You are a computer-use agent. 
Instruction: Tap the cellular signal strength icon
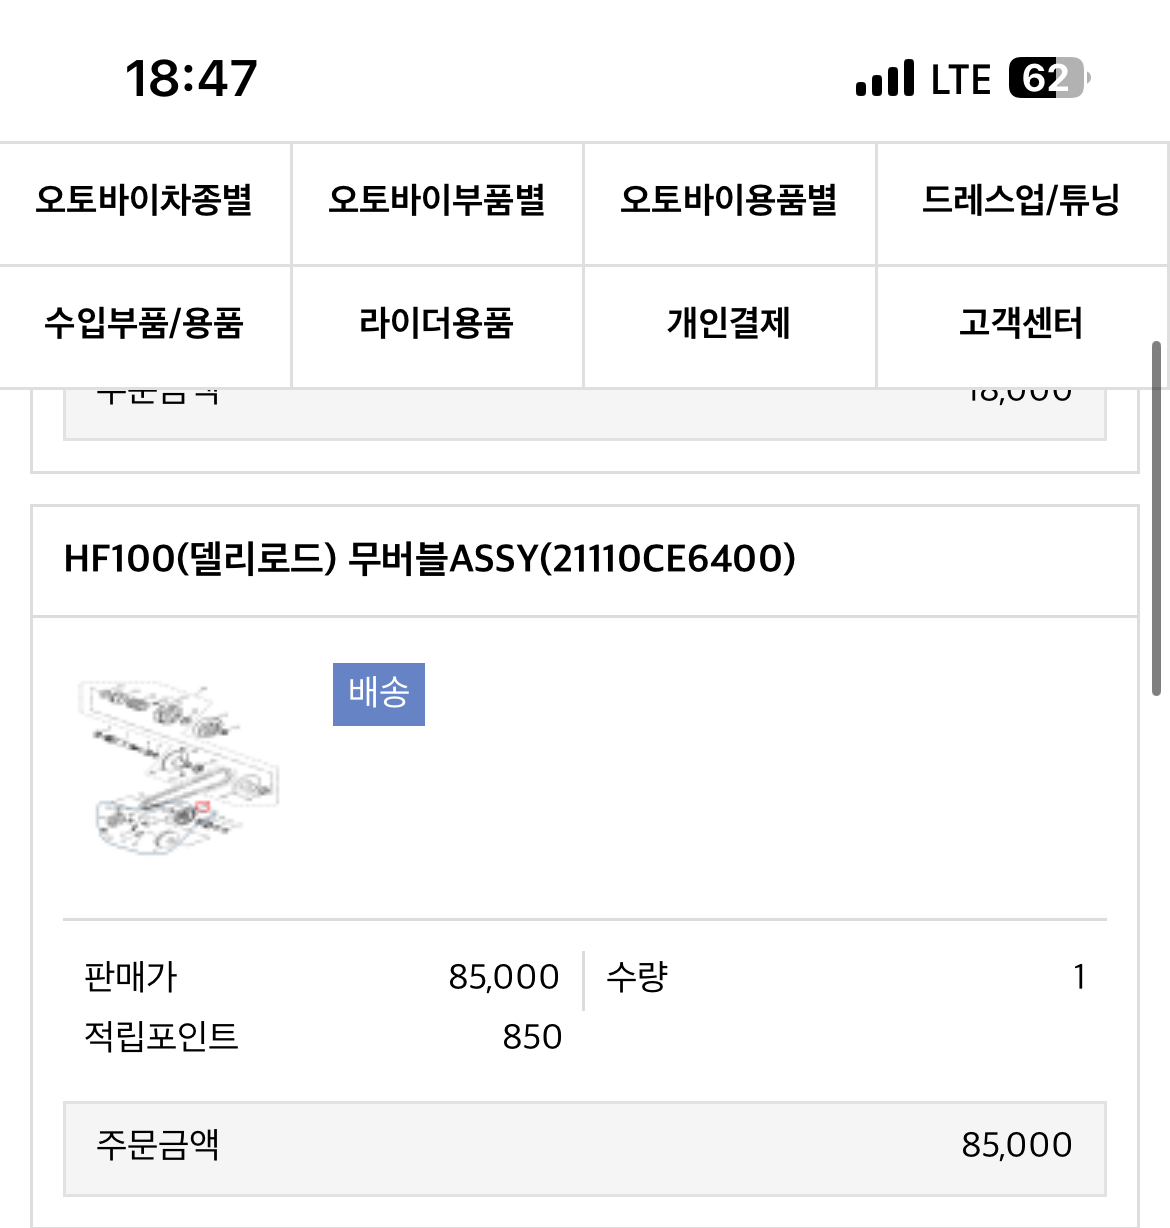pyautogui.click(x=885, y=79)
